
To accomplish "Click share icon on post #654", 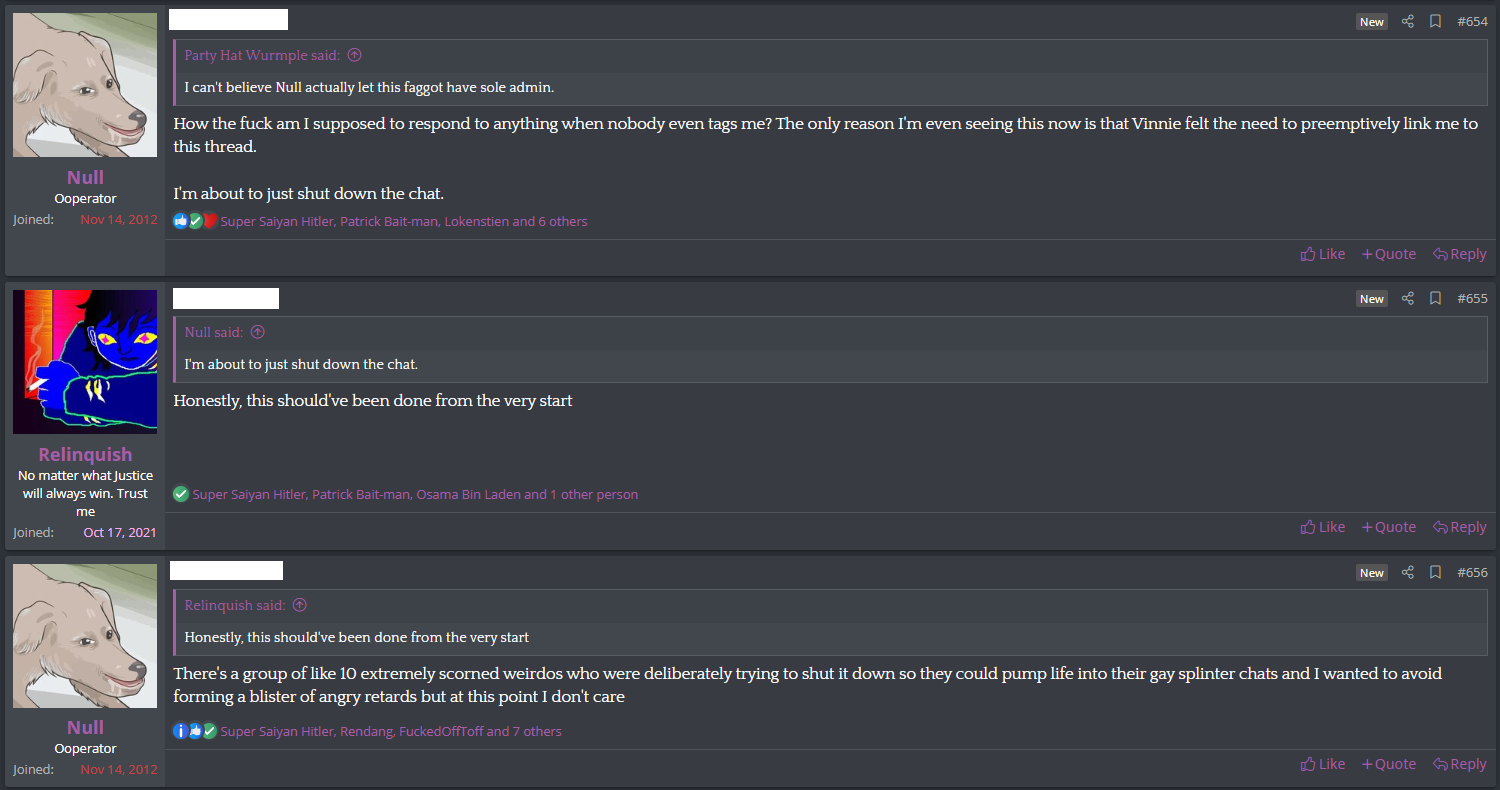I will (x=1407, y=21).
